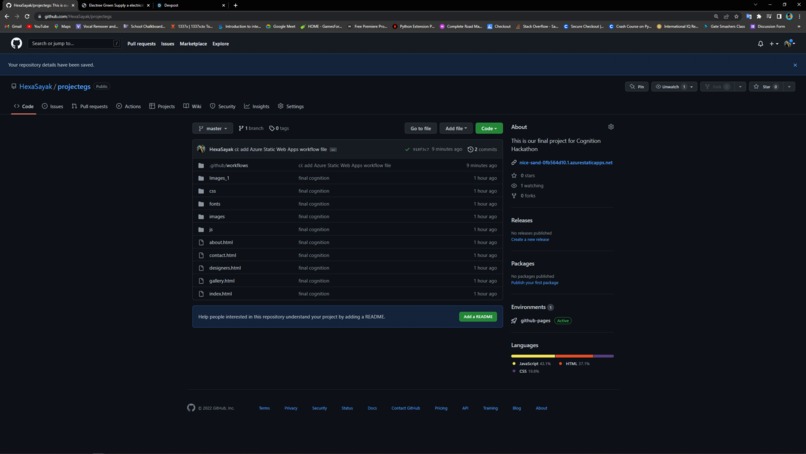The image size is (806, 454).
Task: Open the HexaSayak owner link
Action: coord(35,86)
